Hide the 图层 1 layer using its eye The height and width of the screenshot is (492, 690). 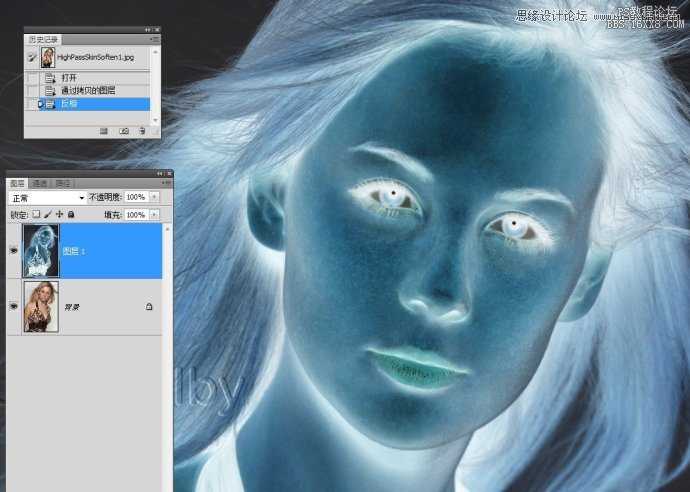pos(14,252)
